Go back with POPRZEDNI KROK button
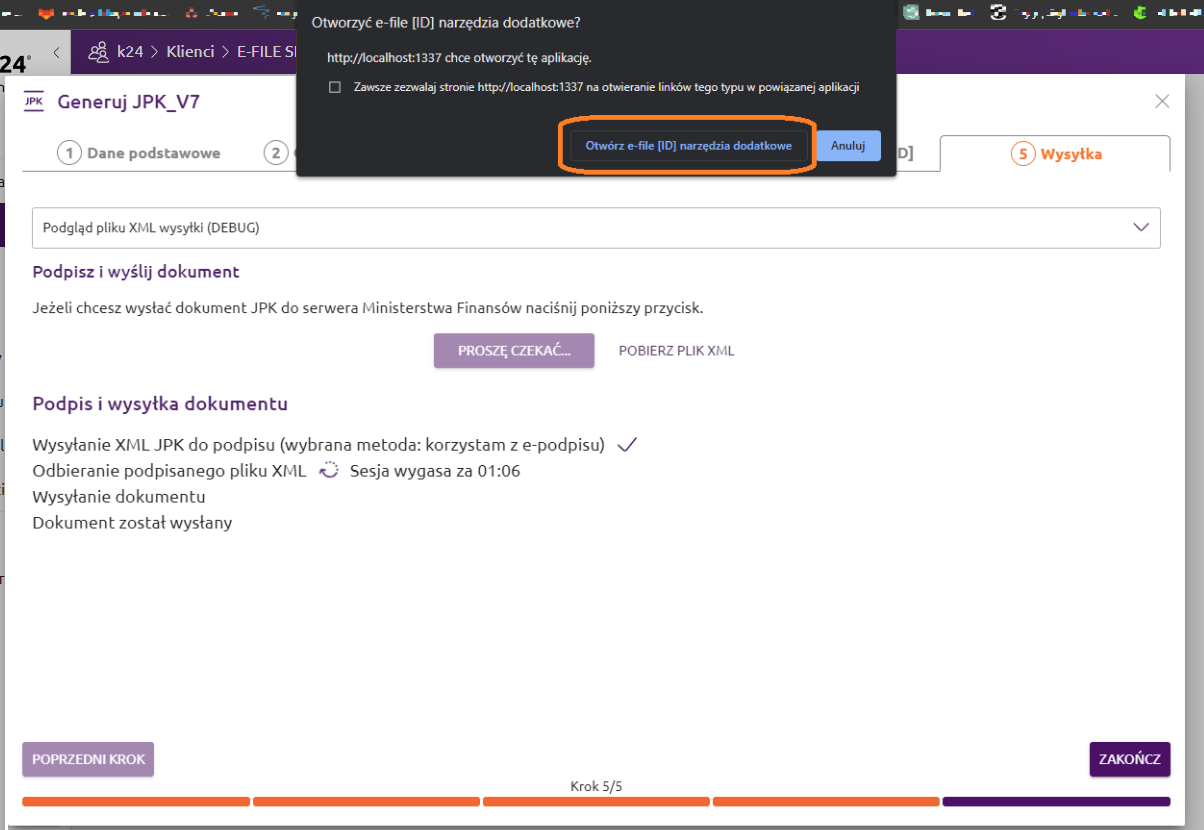 coord(88,759)
